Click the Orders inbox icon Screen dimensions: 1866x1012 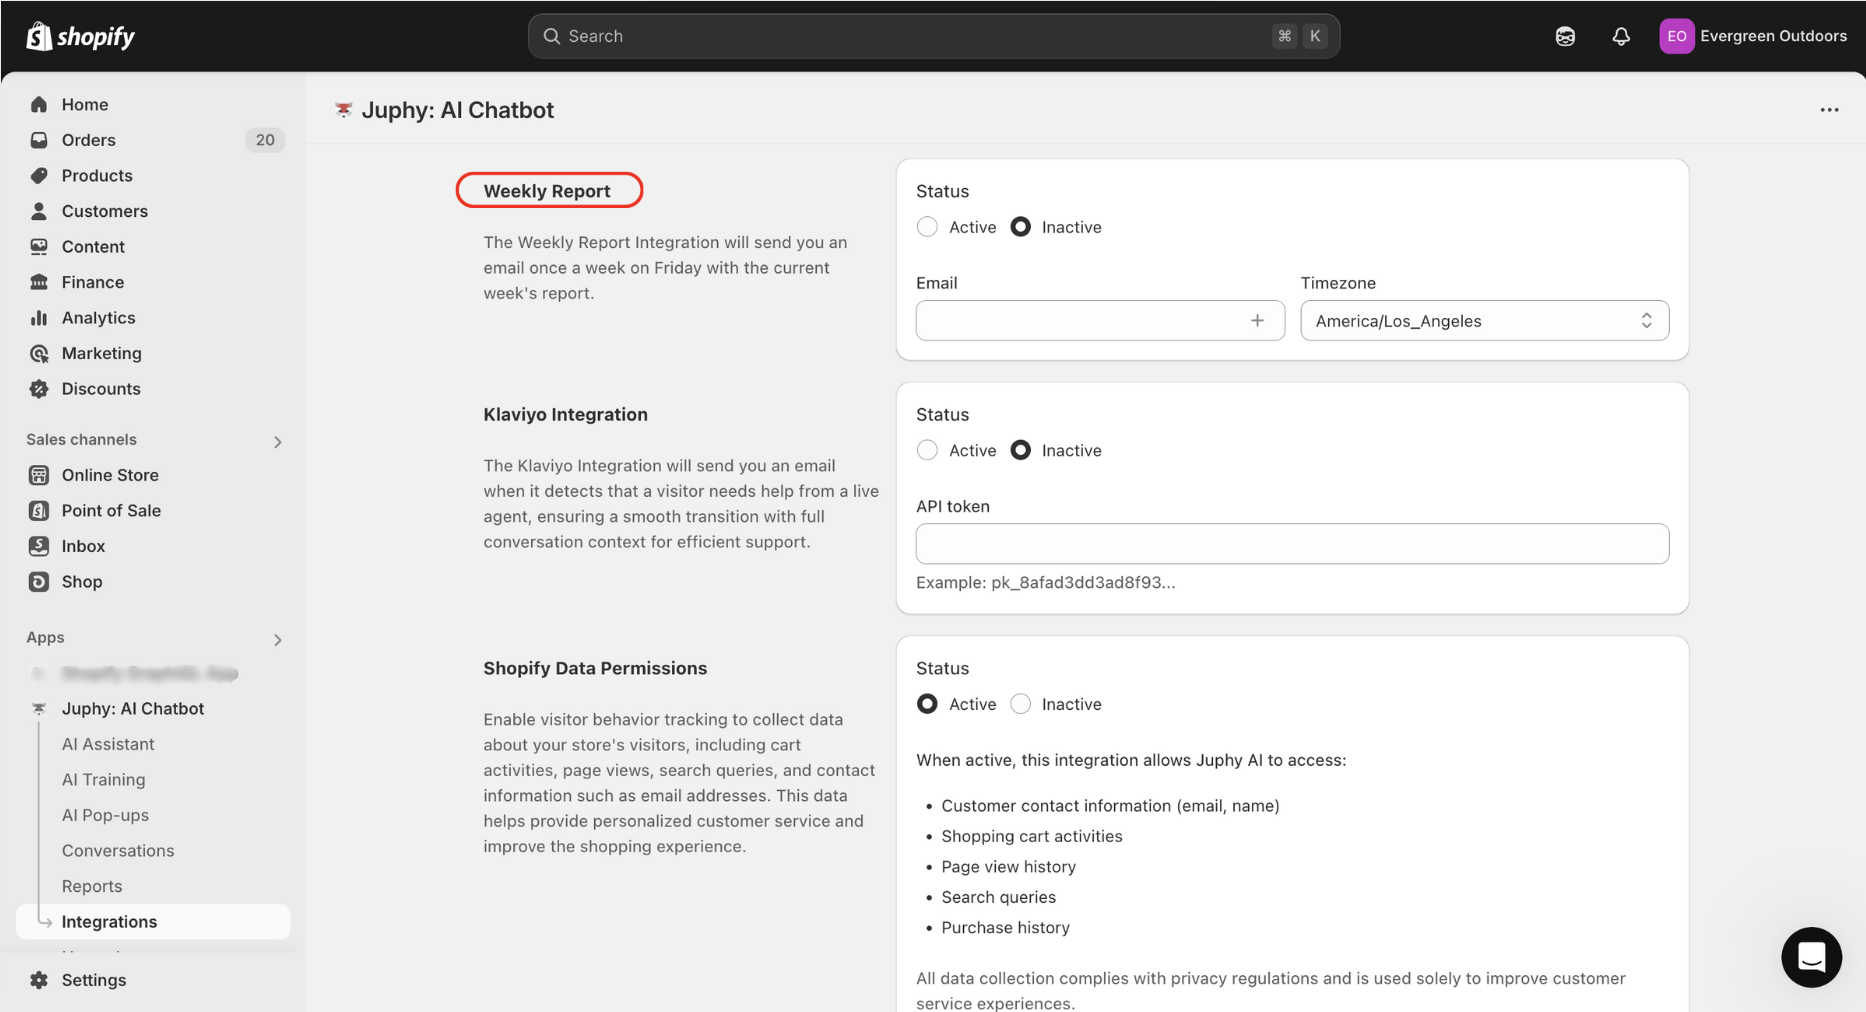click(39, 140)
